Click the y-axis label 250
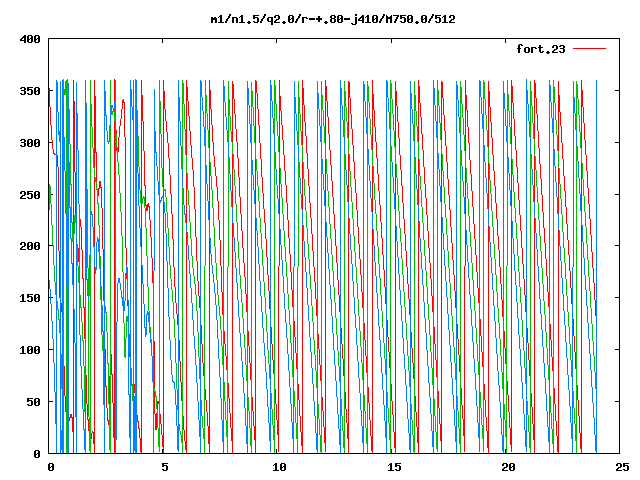The height and width of the screenshot is (480, 640). coord(30,195)
